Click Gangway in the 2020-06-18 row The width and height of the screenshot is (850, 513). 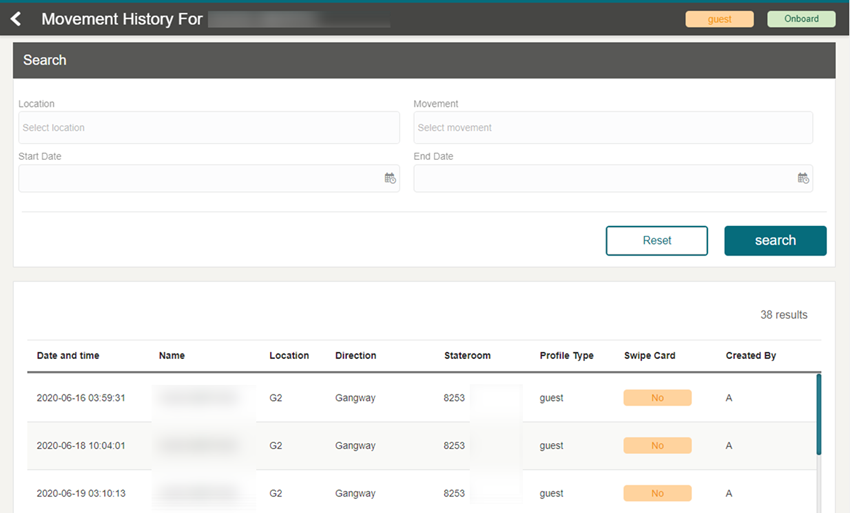(355, 445)
